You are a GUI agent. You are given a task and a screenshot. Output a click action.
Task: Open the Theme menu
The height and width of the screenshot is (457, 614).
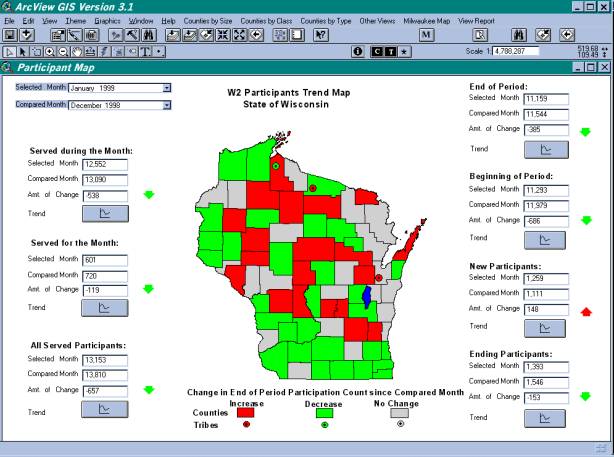tap(76, 20)
